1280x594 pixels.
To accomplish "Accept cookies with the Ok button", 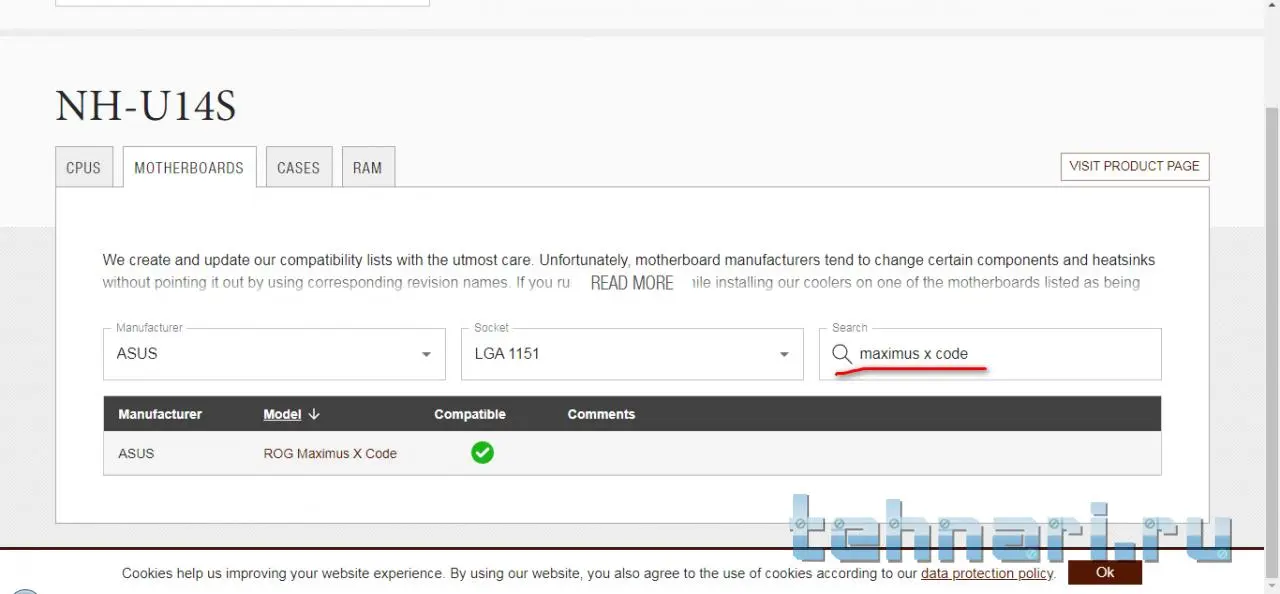I will 1105,573.
